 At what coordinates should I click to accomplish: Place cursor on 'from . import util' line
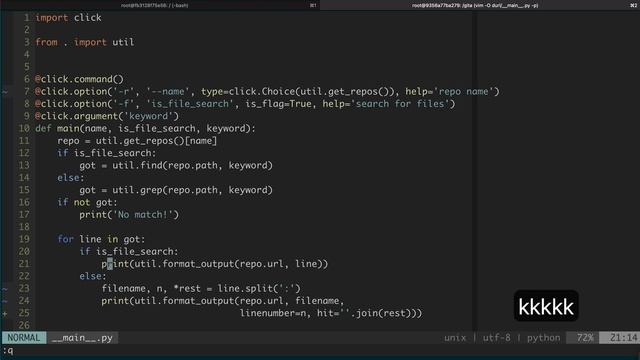pos(84,42)
